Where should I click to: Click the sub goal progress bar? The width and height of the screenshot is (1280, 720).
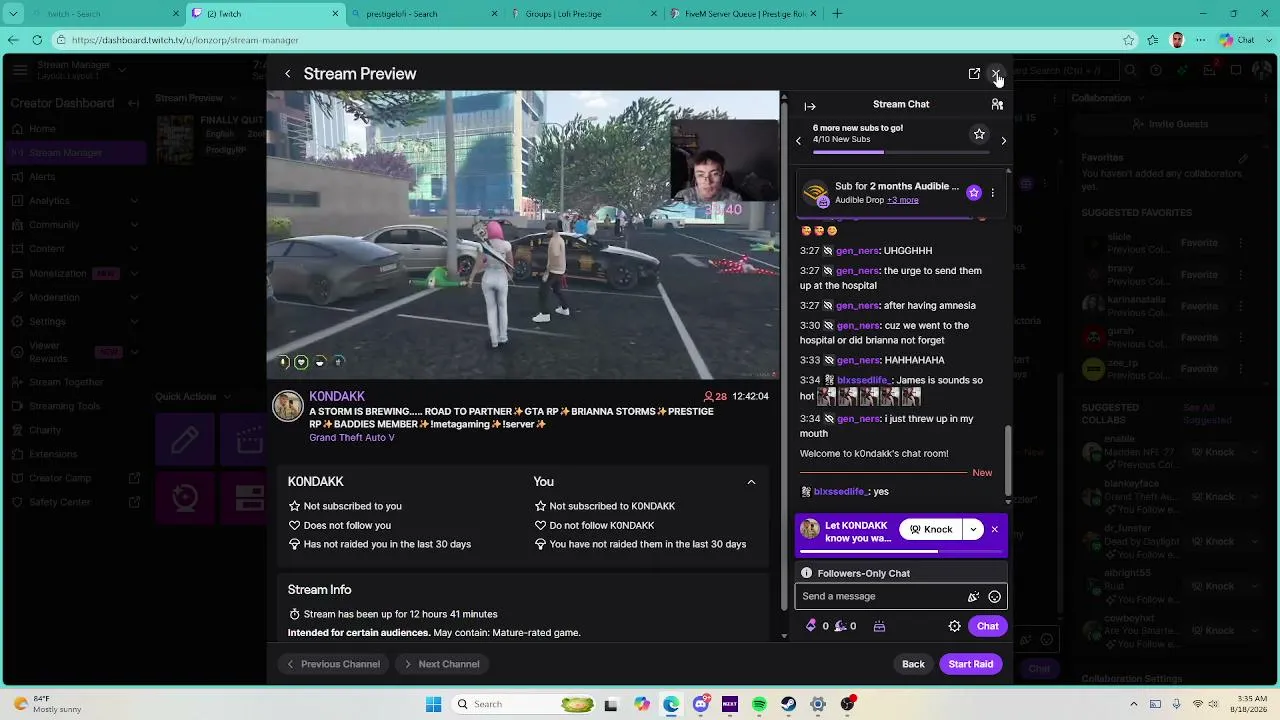903,152
